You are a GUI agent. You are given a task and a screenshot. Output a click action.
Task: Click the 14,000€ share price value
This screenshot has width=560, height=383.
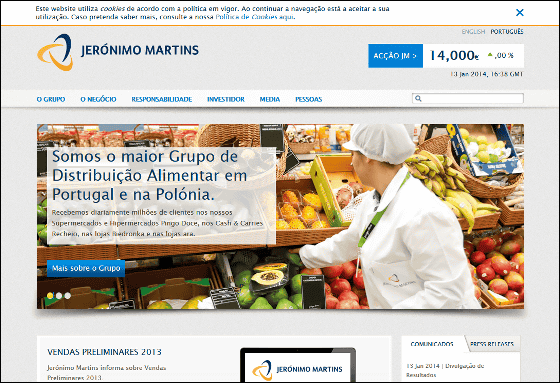(454, 55)
